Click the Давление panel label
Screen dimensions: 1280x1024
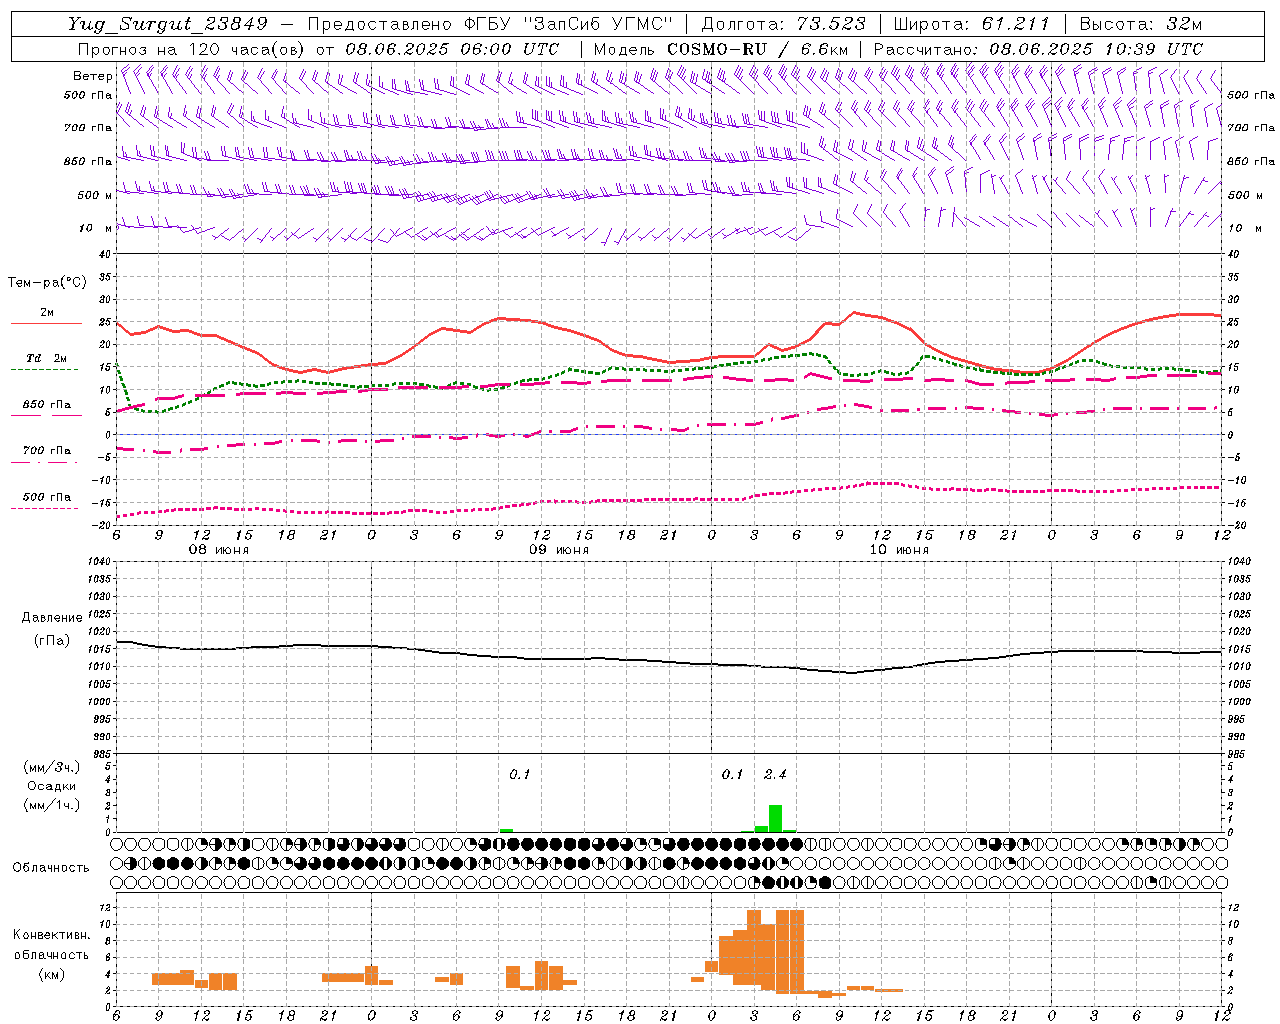tap(52, 618)
